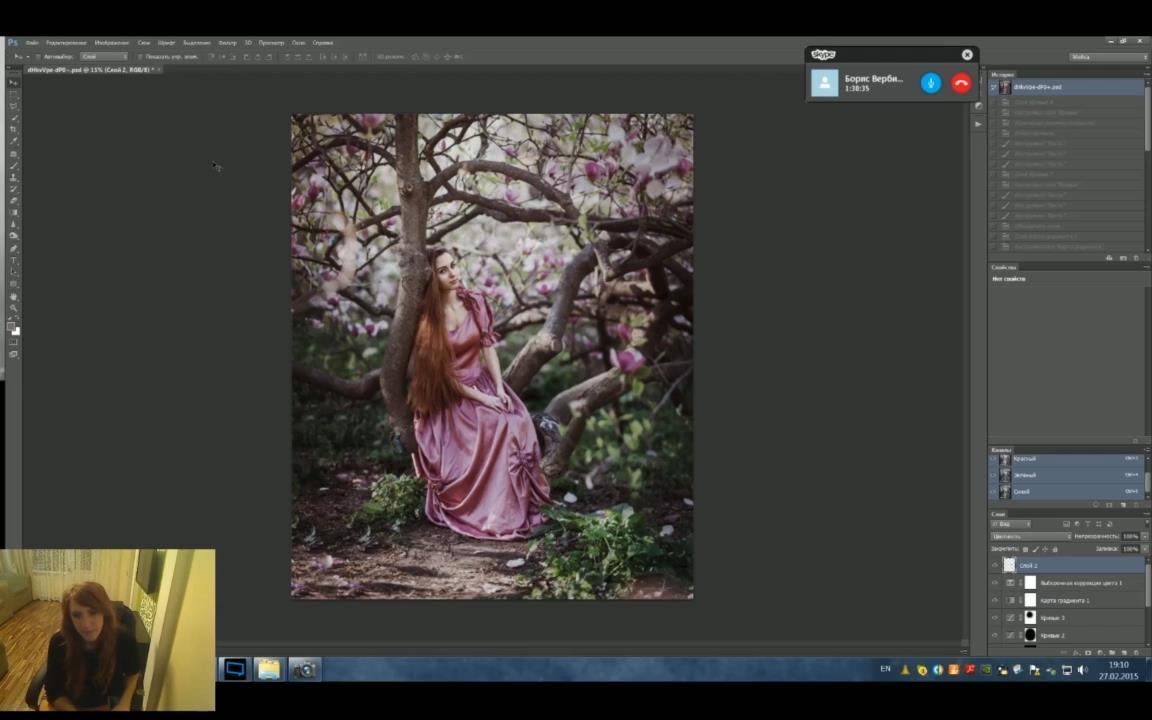Set the background color swatch
1152x720 pixels.
[17, 332]
